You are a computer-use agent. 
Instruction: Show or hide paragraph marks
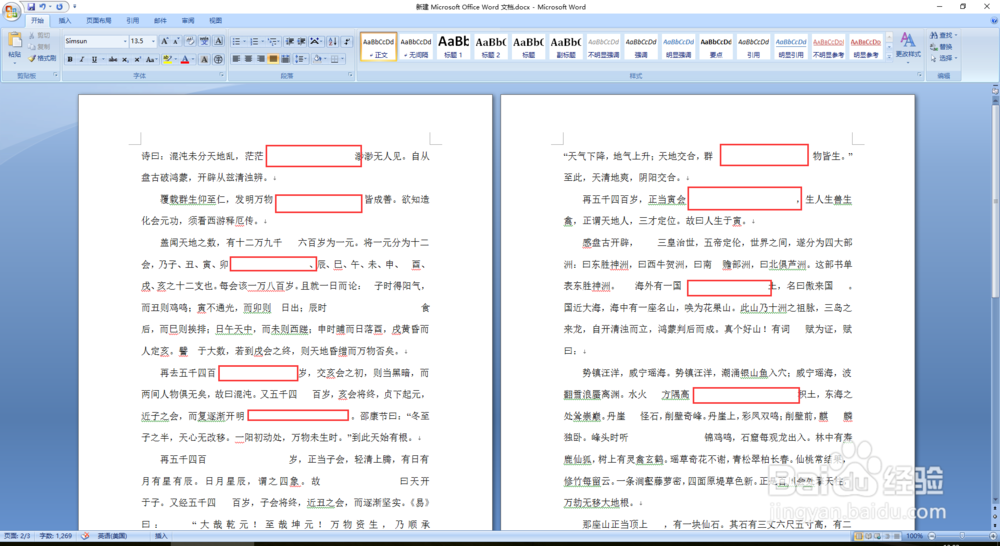coord(347,41)
